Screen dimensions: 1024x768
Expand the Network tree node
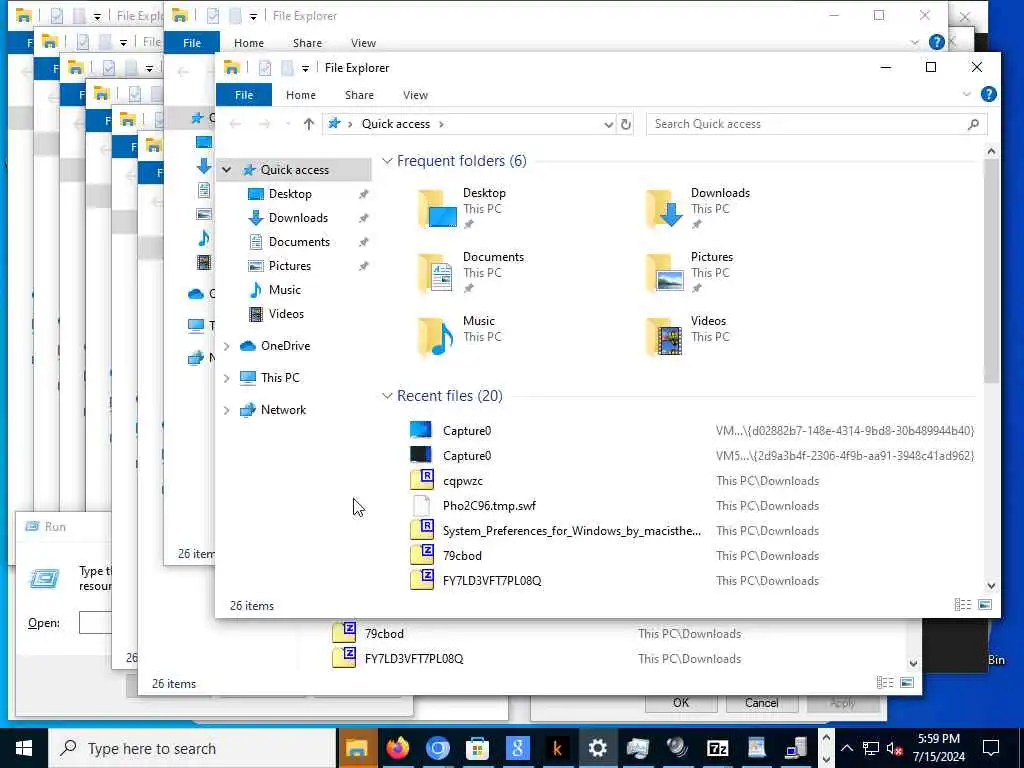tap(227, 410)
